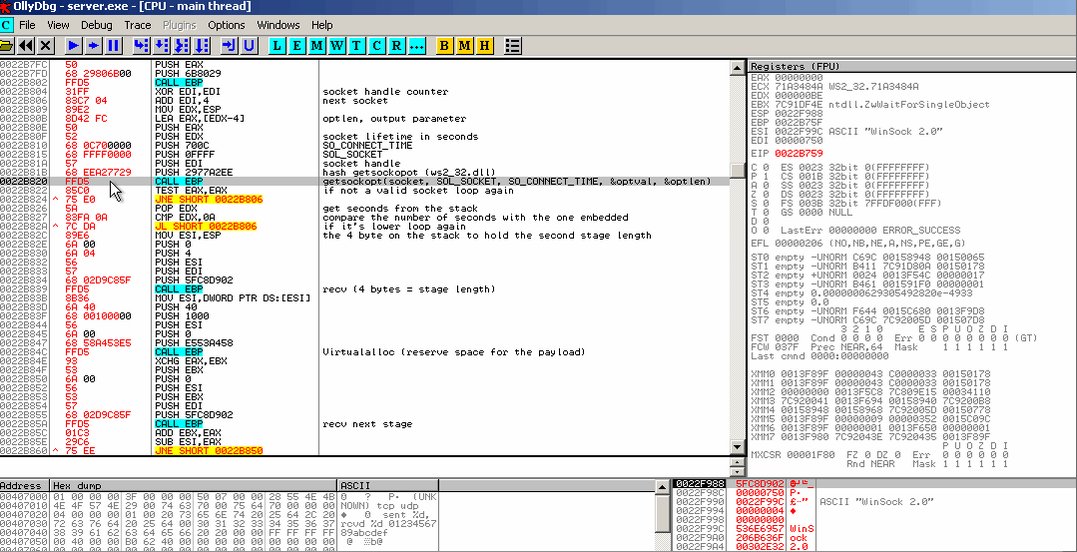The width and height of the screenshot is (1077, 552).
Task: Select the PUSH E553A458 instruction row
Action: tap(365, 343)
